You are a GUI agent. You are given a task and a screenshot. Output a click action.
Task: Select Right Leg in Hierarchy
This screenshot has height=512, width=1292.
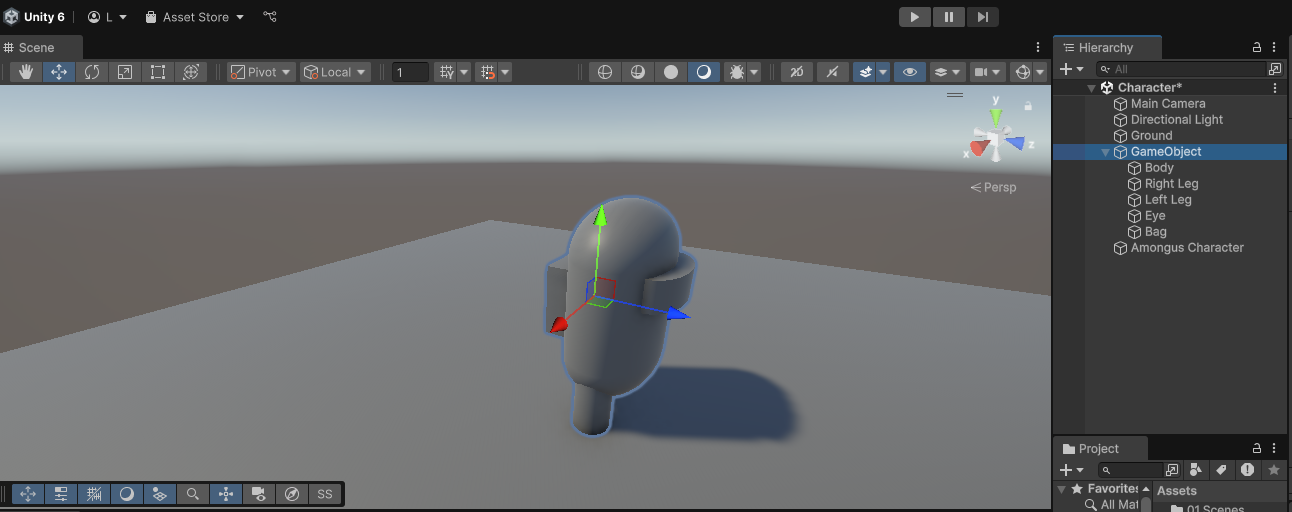pos(1171,184)
